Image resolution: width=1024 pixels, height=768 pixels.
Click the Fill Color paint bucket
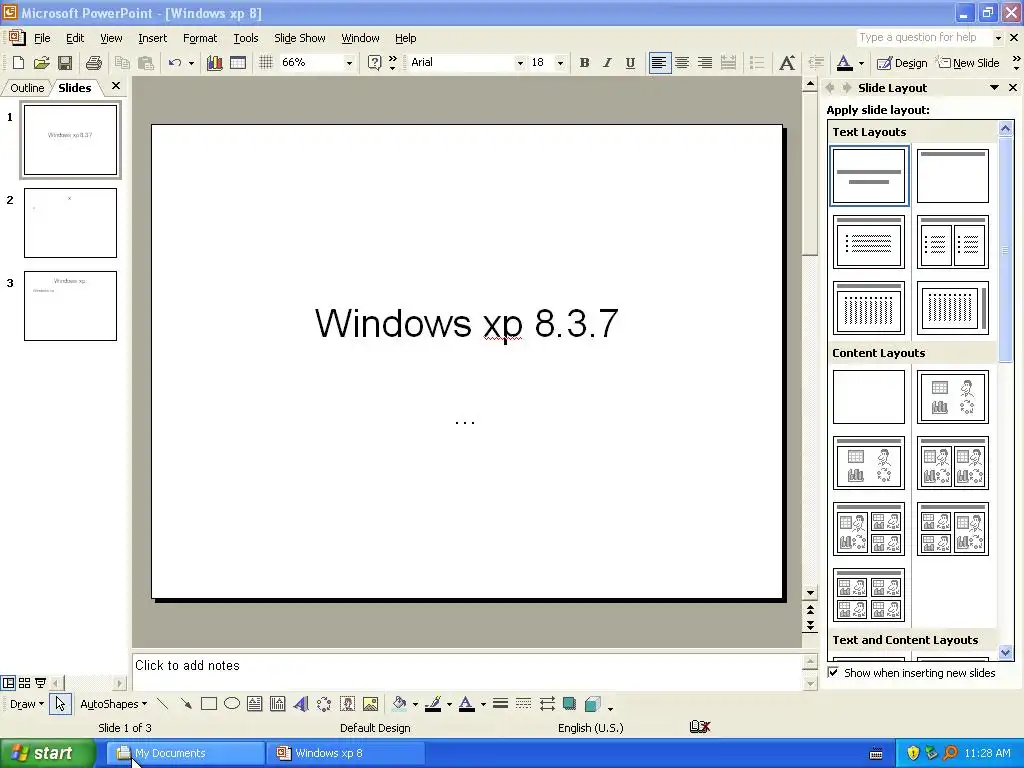click(399, 703)
